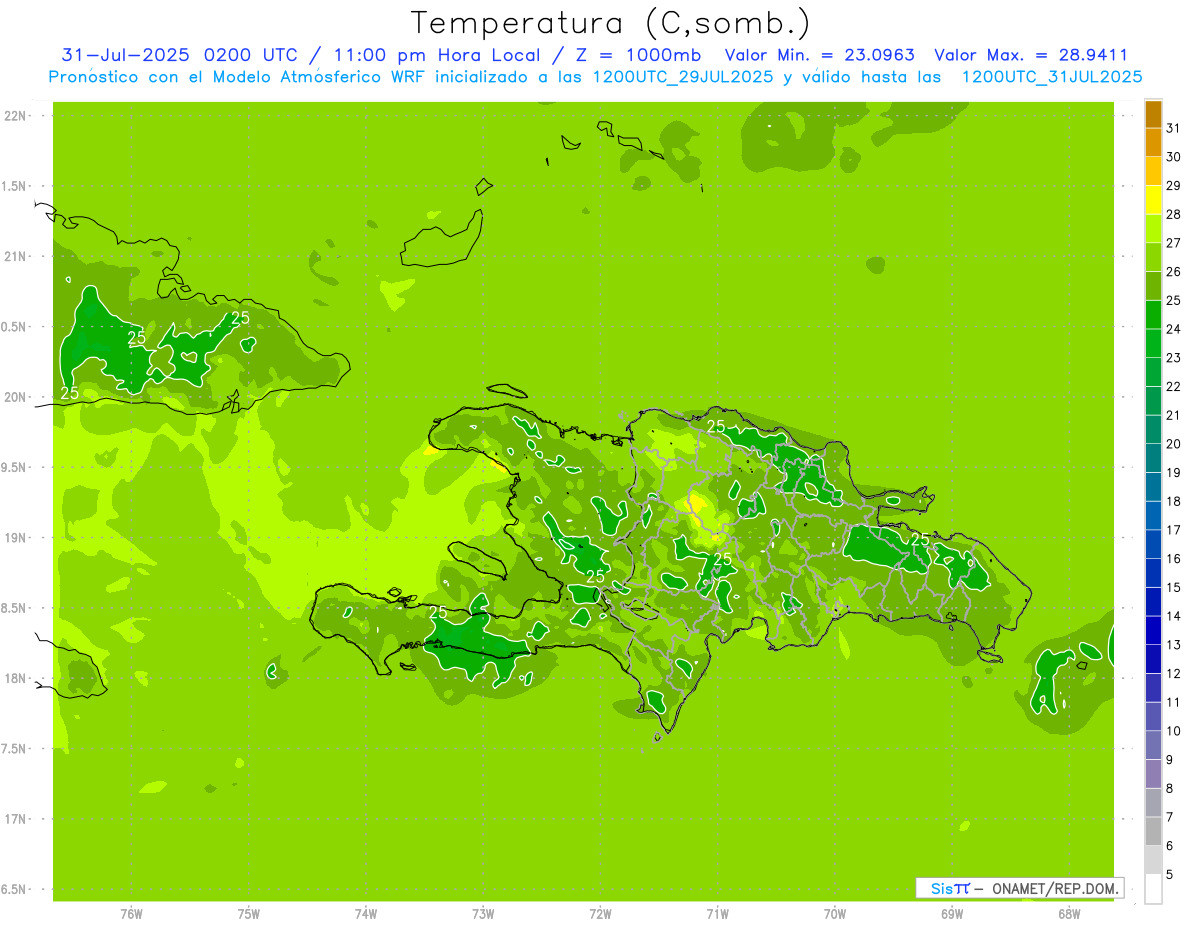Select the '1200UTC_31JUL2025' valid-until time

[1051, 76]
